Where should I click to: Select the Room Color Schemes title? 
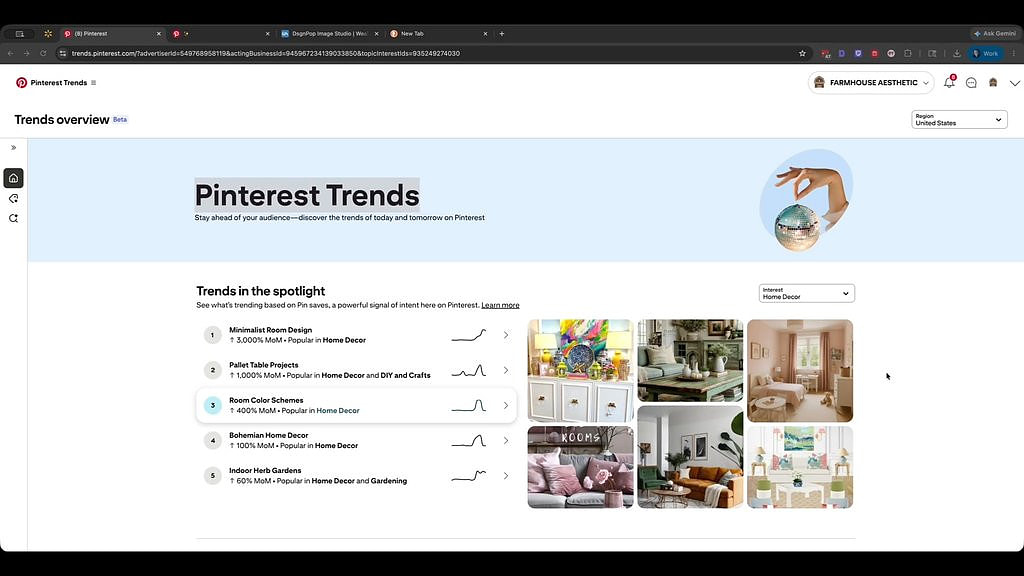[x=266, y=400]
